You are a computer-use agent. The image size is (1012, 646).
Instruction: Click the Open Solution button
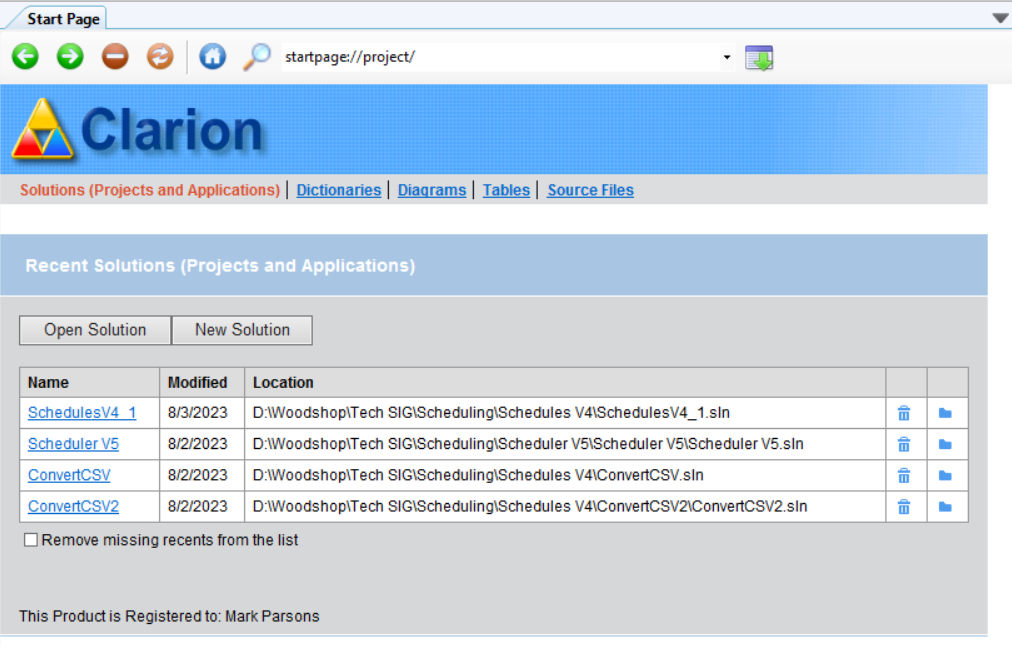click(x=94, y=330)
